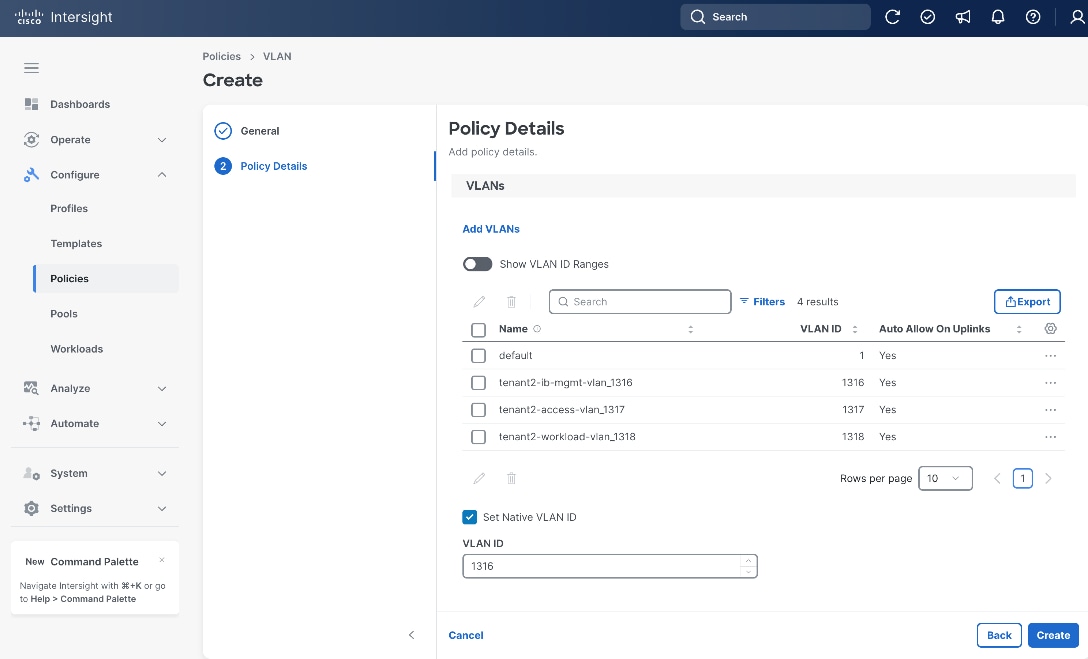Open Pools in Configure menu

pos(64,314)
